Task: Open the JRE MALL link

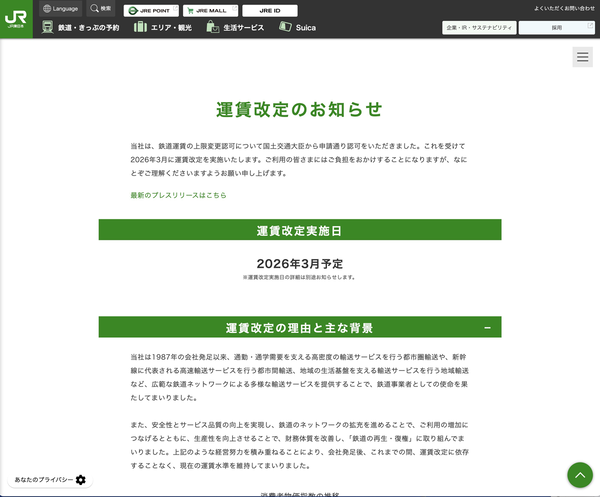Action: click(210, 11)
